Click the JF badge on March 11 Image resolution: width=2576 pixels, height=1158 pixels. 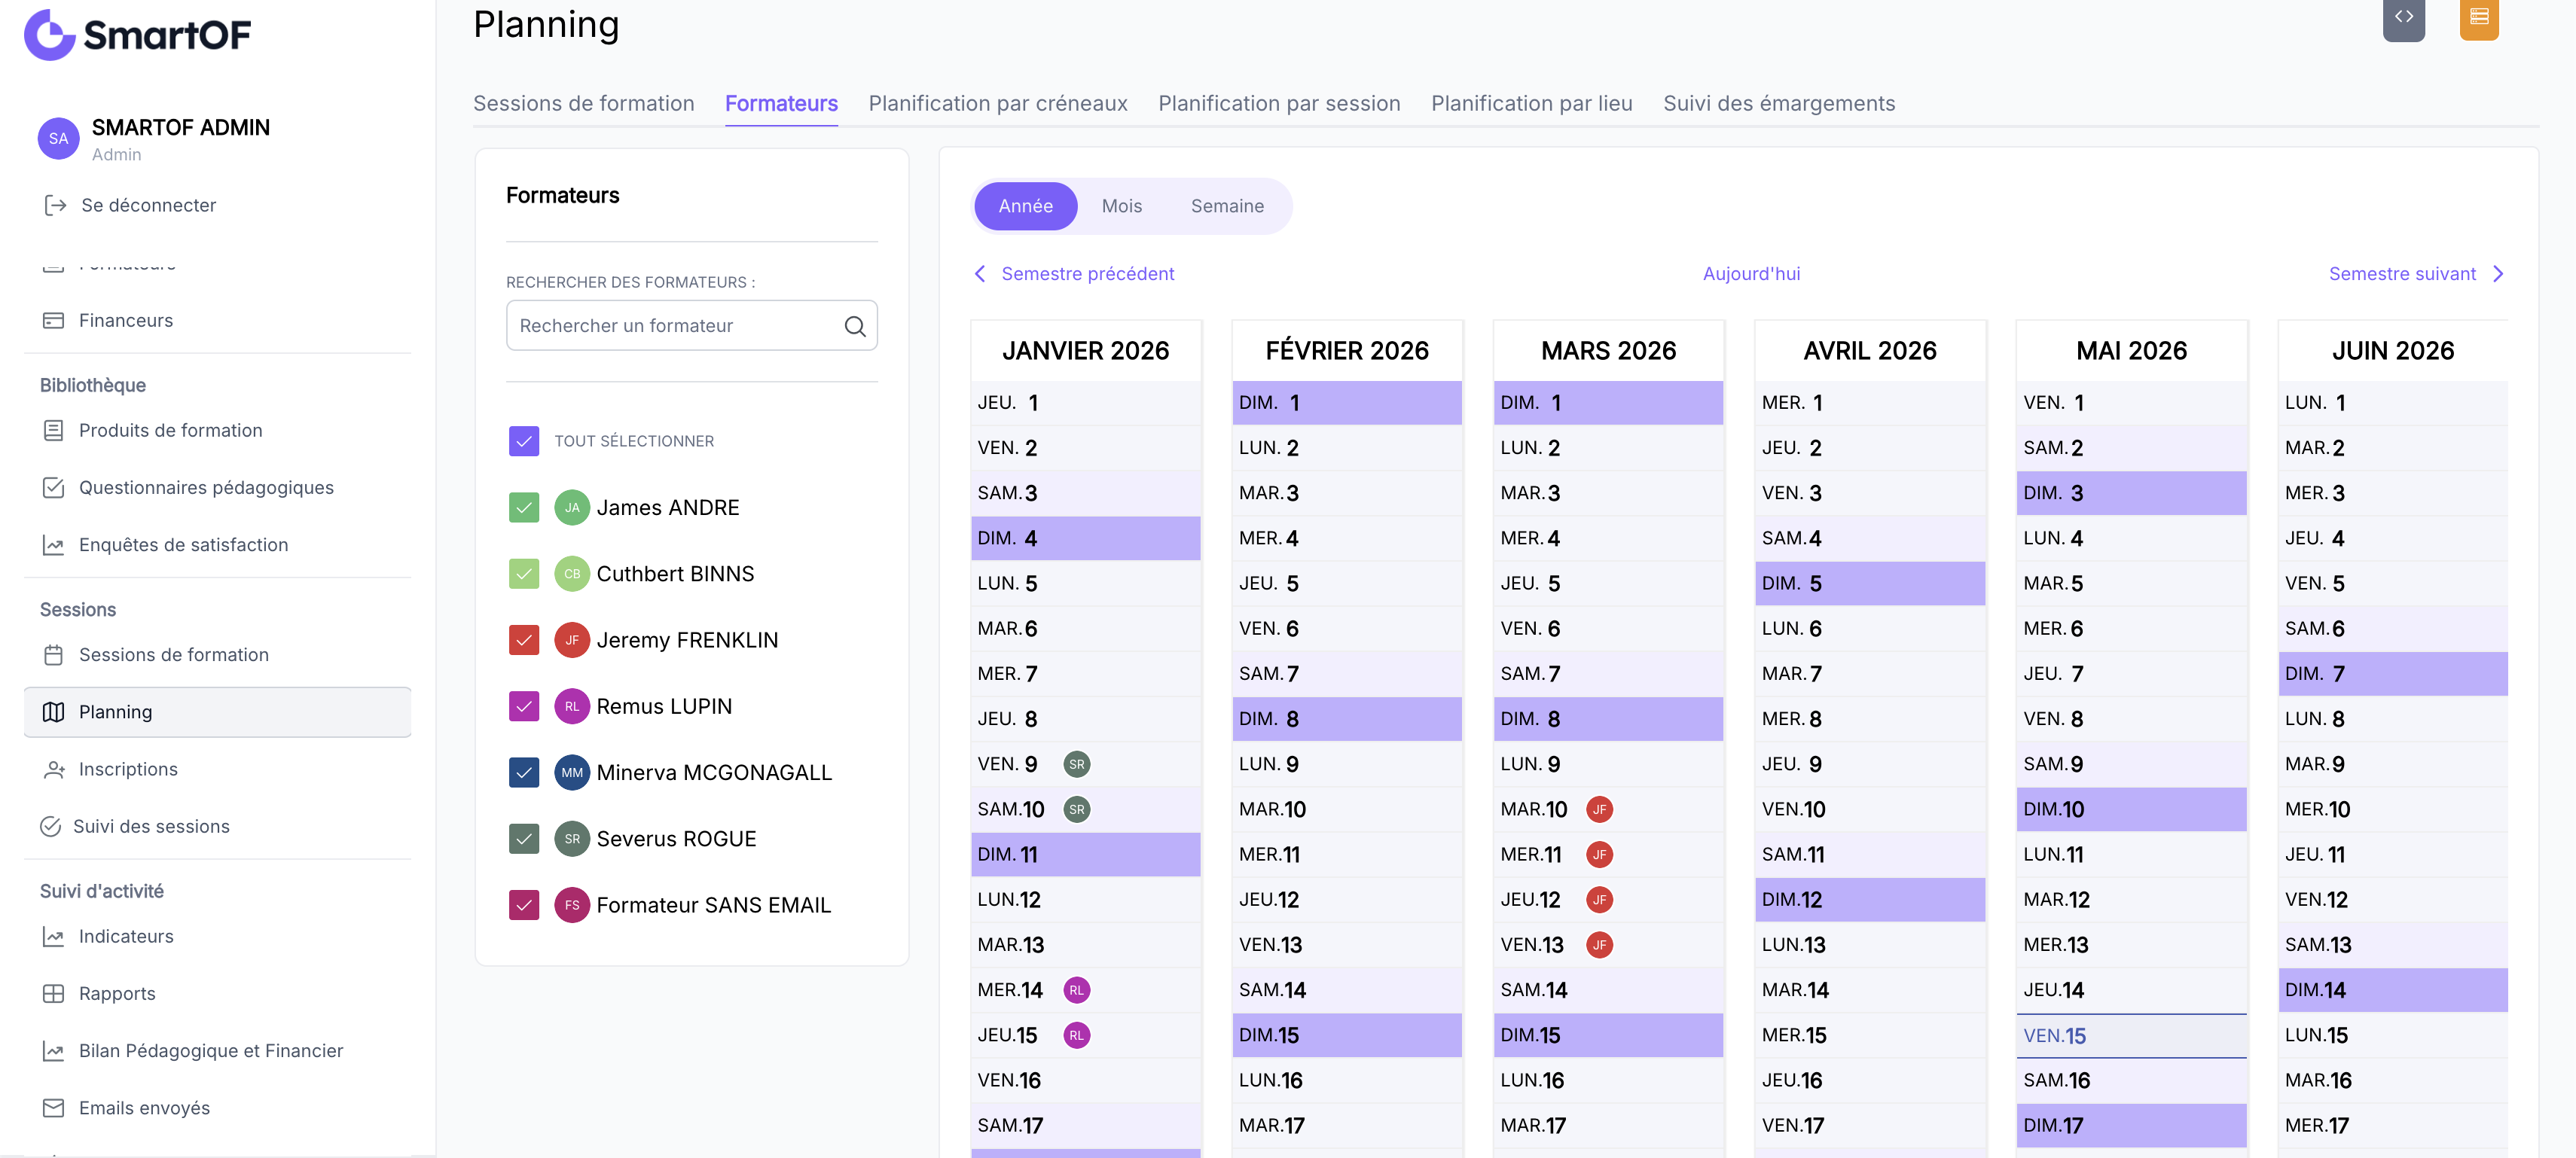point(1600,855)
